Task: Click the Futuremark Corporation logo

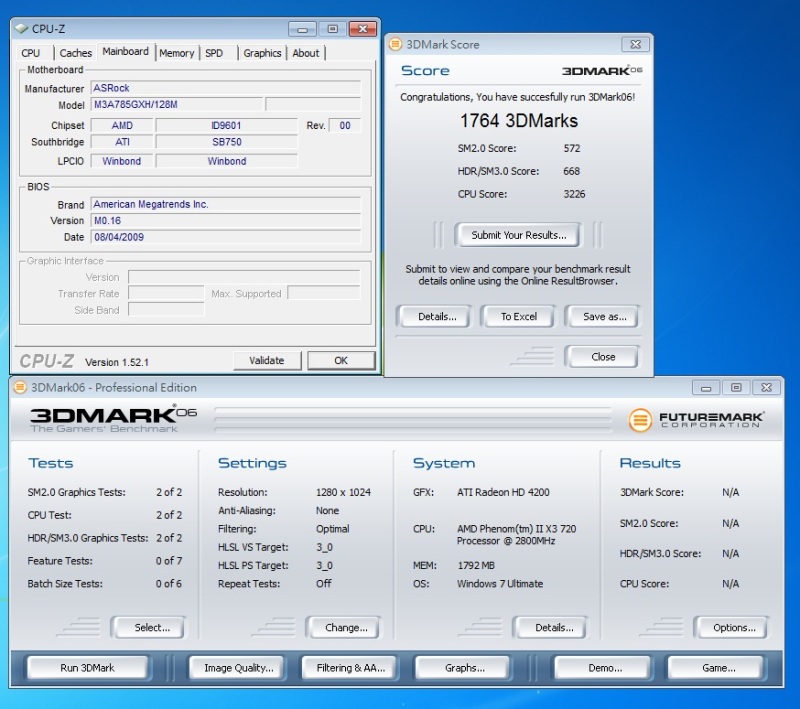Action: tap(696, 420)
